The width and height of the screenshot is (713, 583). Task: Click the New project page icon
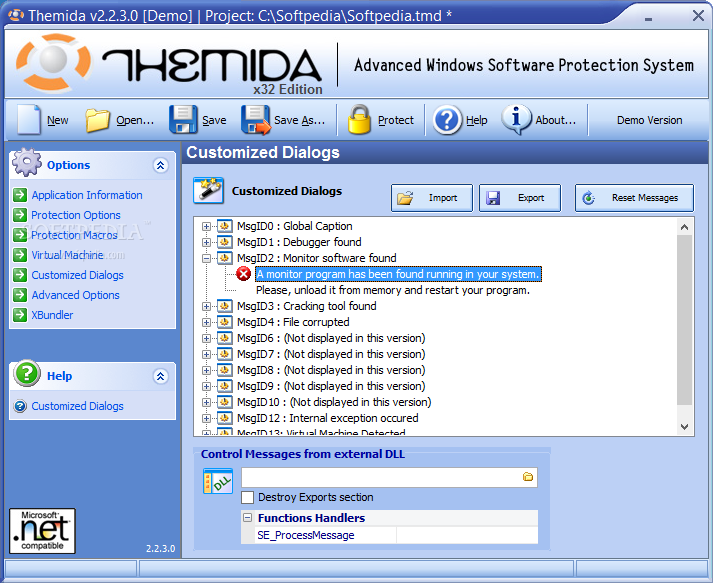click(29, 120)
